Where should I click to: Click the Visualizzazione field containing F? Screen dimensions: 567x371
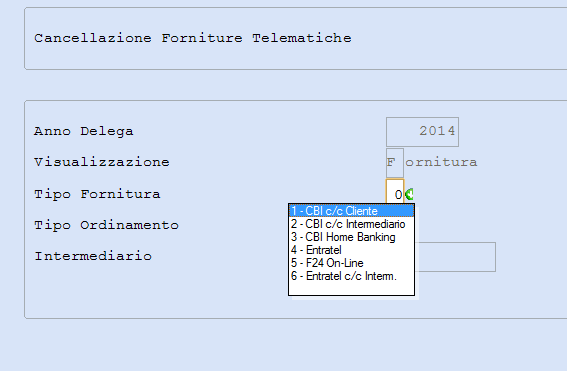(x=395, y=162)
